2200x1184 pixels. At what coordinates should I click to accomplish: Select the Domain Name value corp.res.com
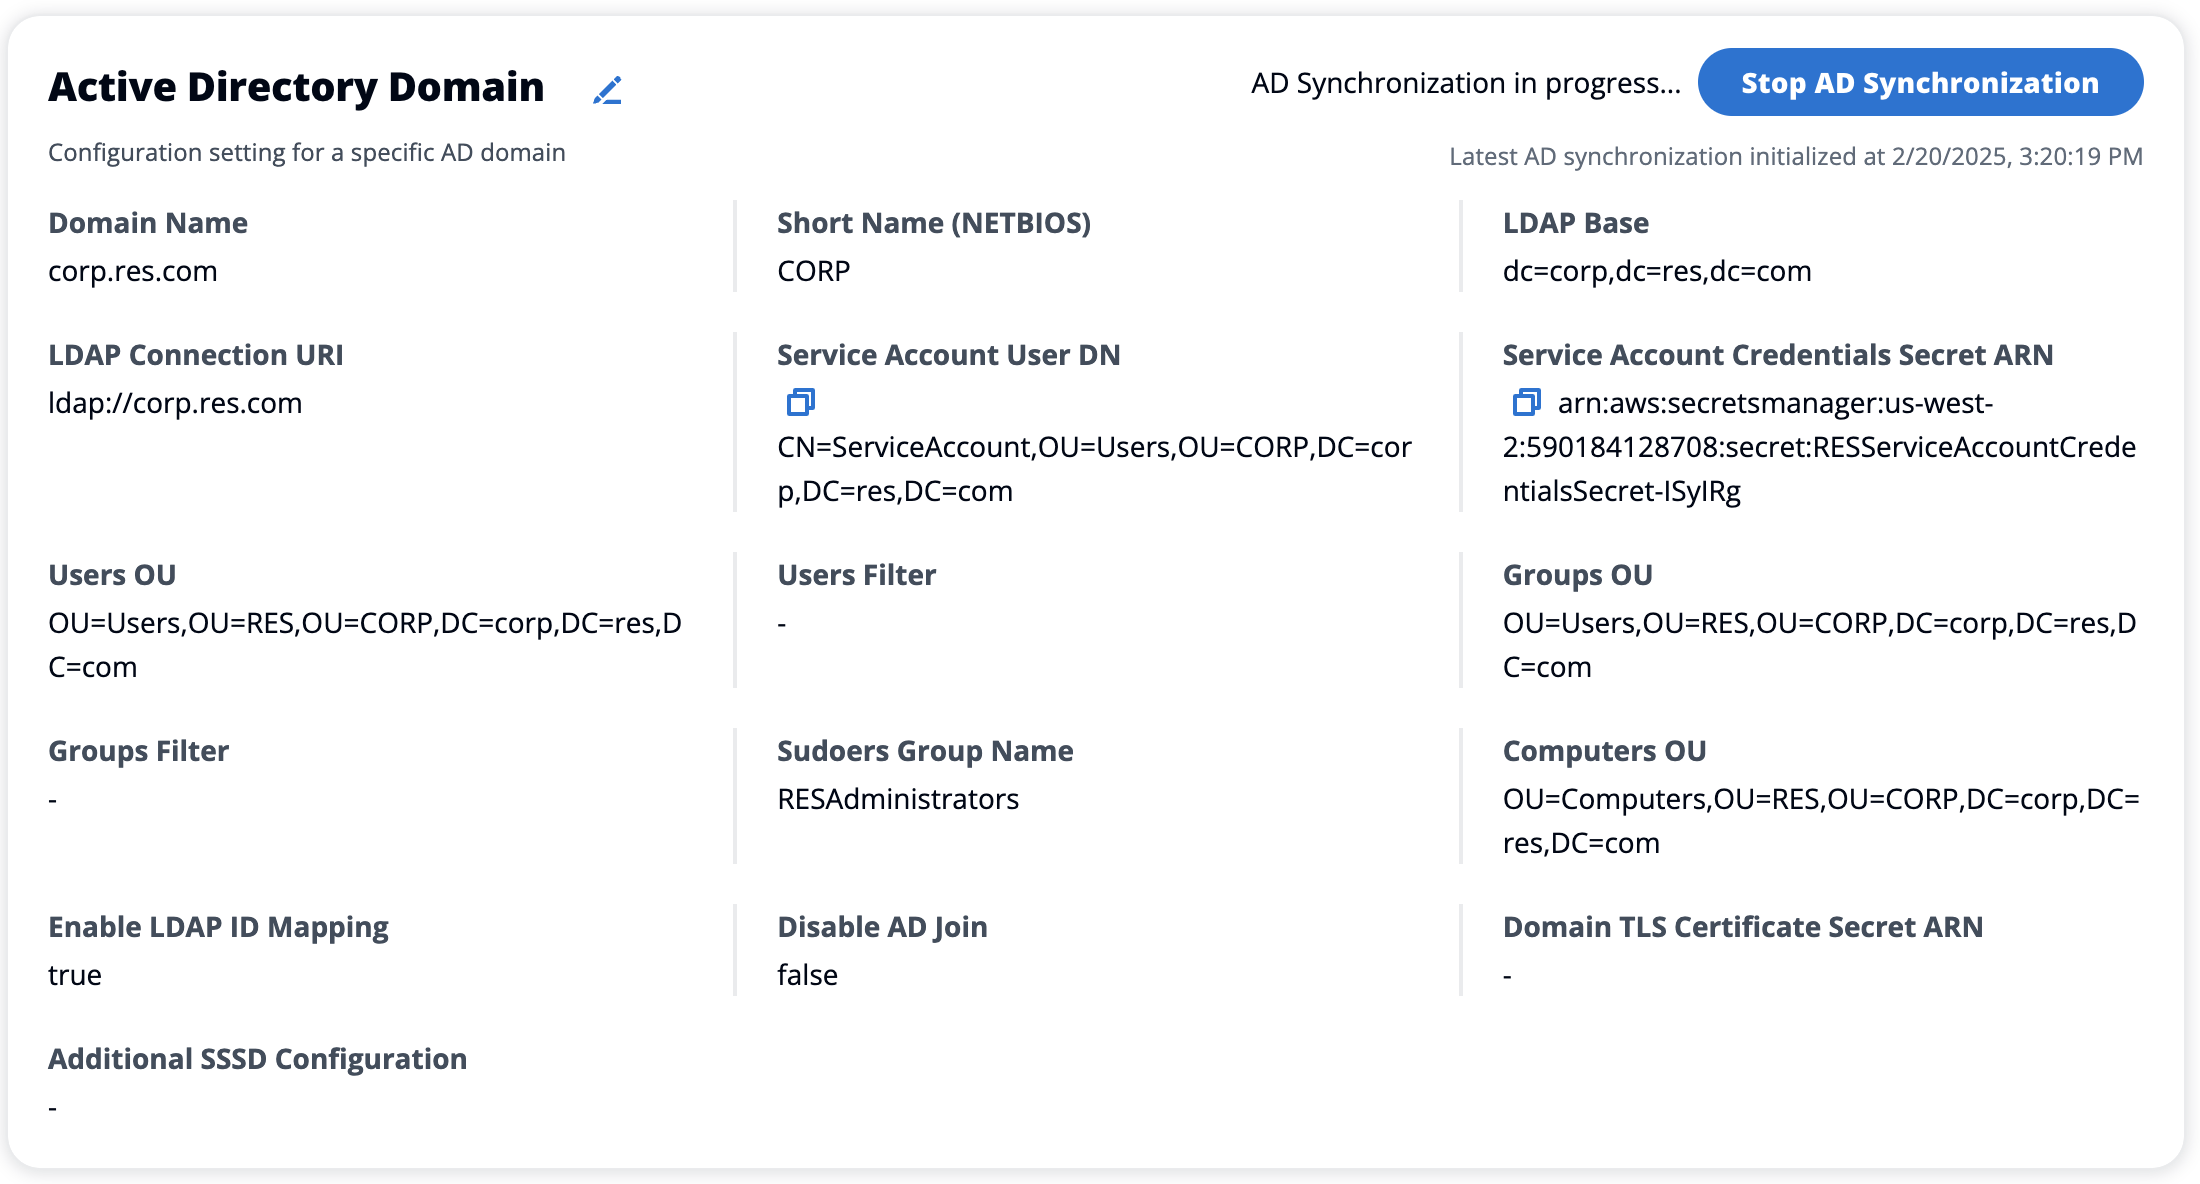[133, 270]
